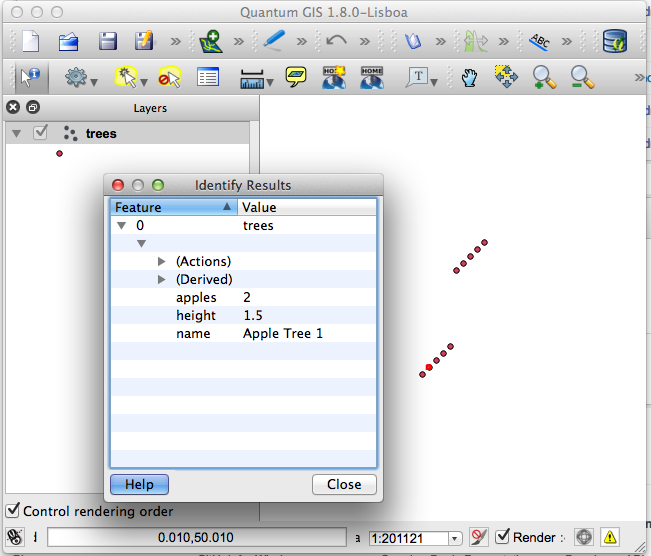Image resolution: width=651 pixels, height=556 pixels.
Task: Select the height value 1.5
Action: [253, 315]
